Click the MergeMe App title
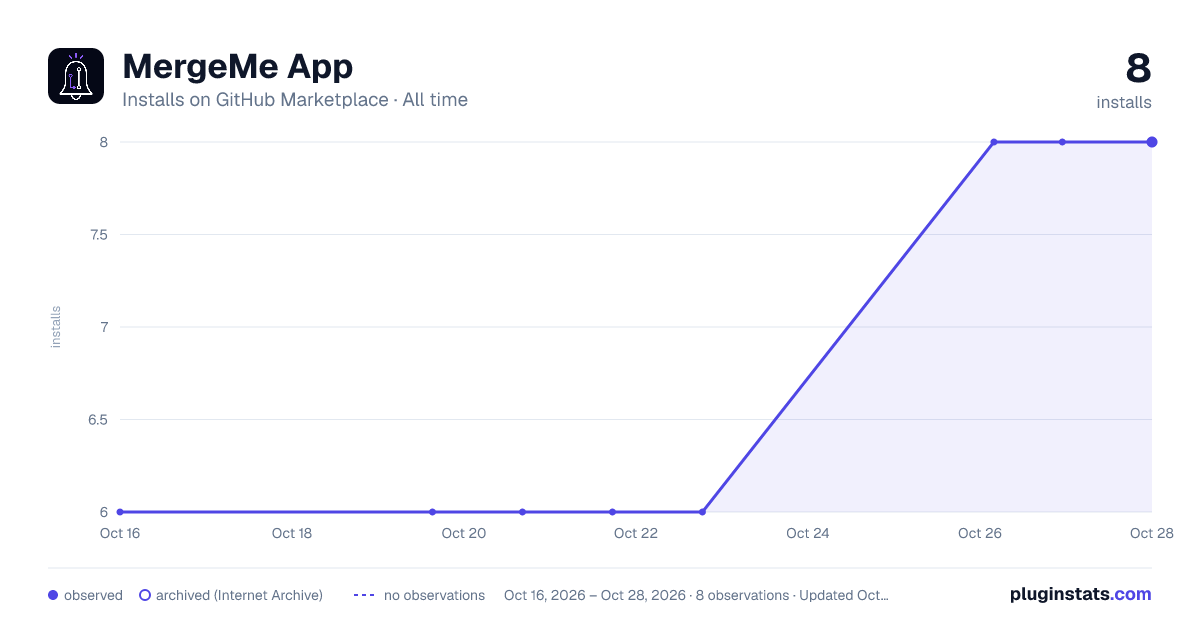 click(237, 66)
